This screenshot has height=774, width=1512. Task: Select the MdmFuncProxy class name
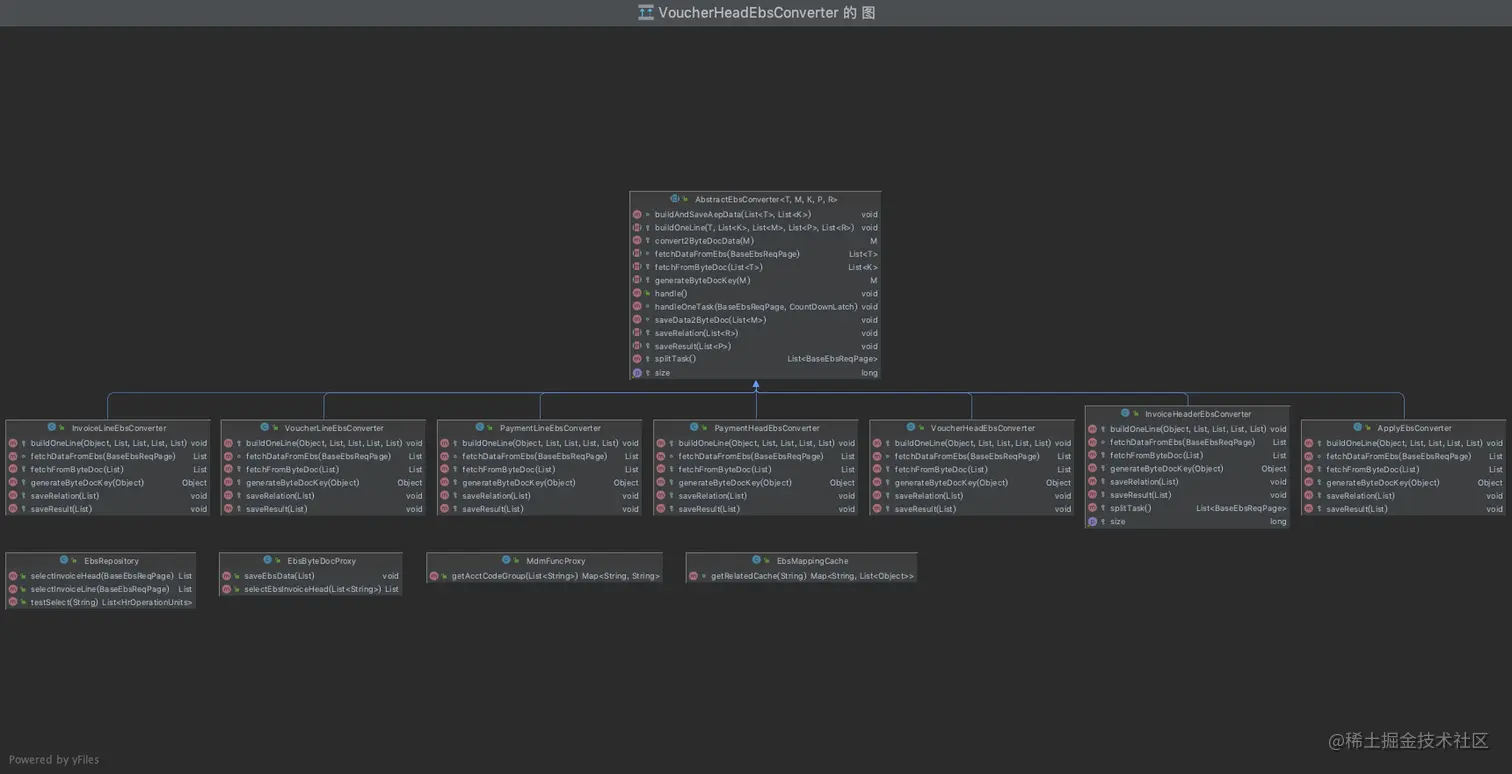(x=556, y=561)
